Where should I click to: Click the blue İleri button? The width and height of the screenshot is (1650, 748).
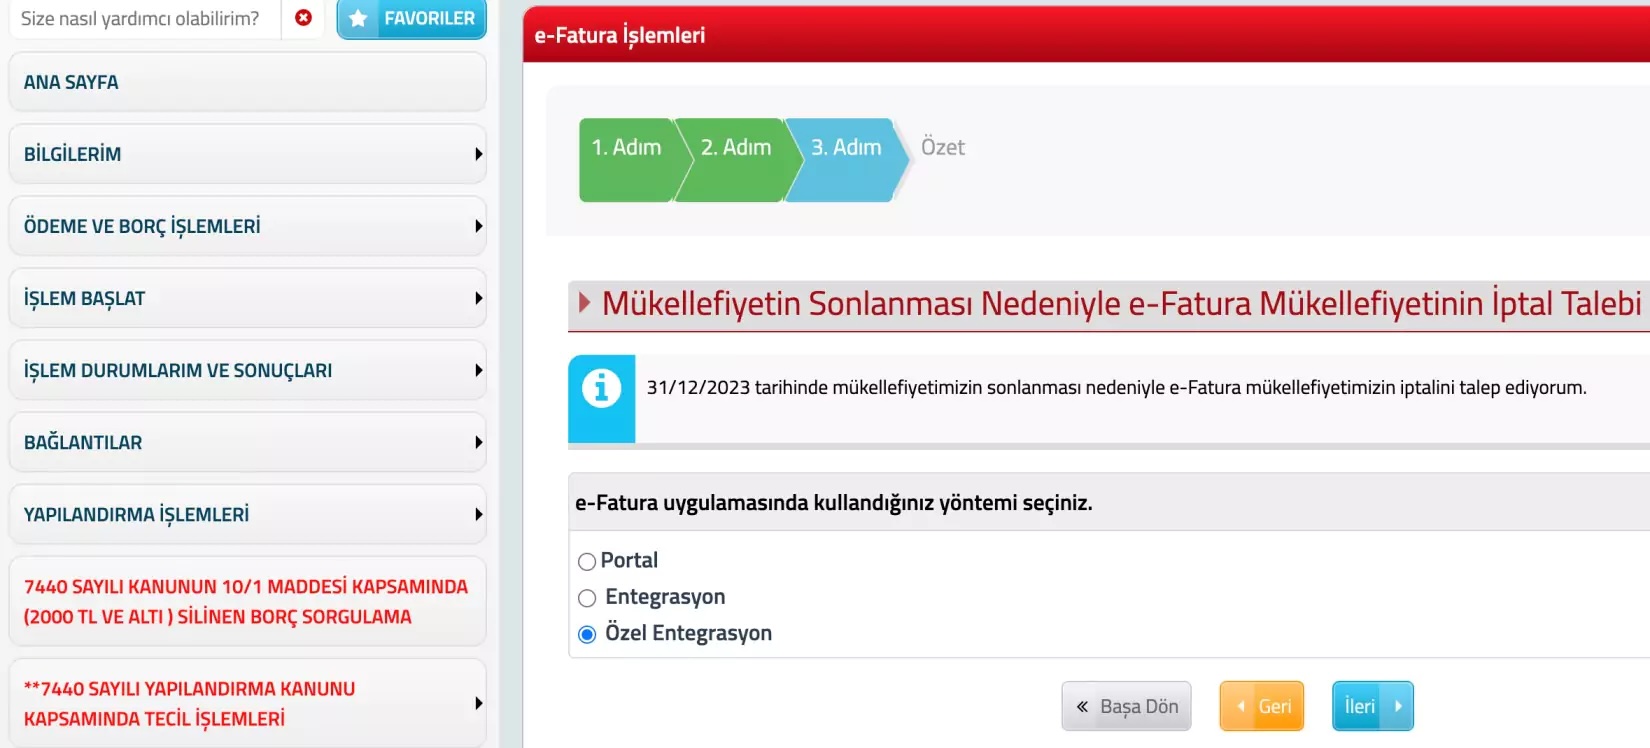pyautogui.click(x=1373, y=706)
